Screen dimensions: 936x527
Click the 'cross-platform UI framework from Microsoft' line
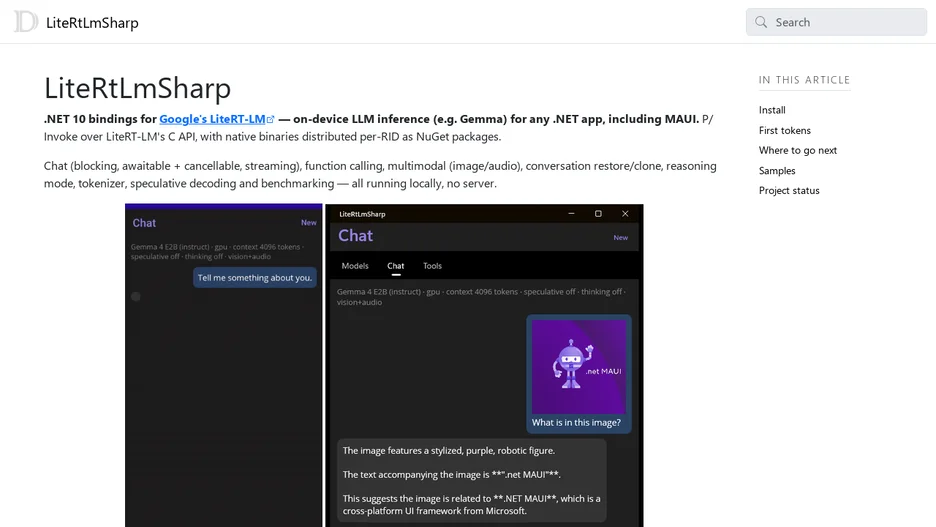tap(435, 511)
